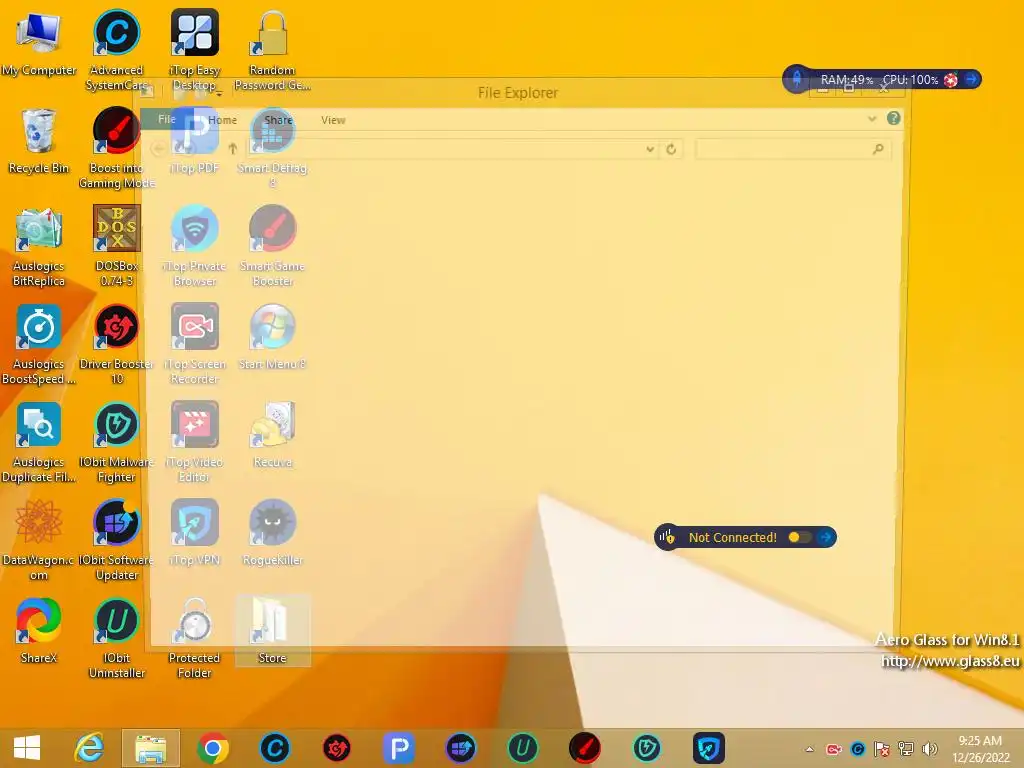The image size is (1024, 768).
Task: Open Action Center flag in tray
Action: 882,749
